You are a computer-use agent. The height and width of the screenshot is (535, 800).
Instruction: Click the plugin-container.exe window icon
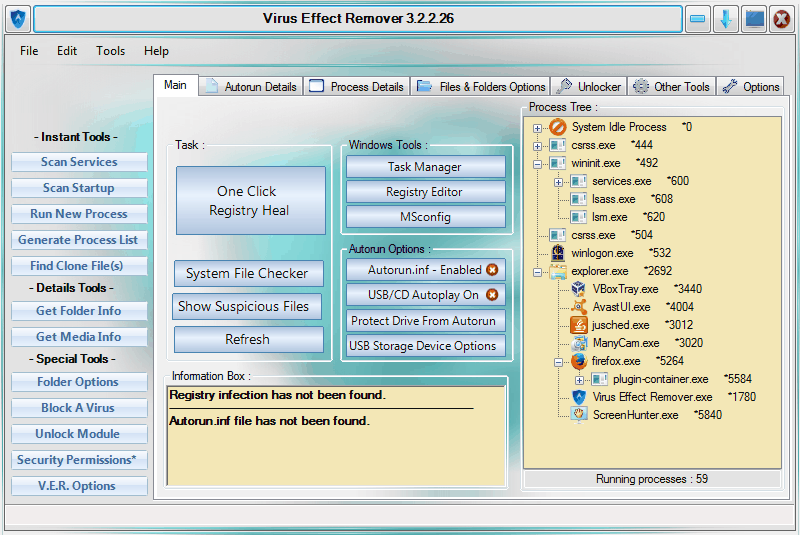tap(599, 379)
